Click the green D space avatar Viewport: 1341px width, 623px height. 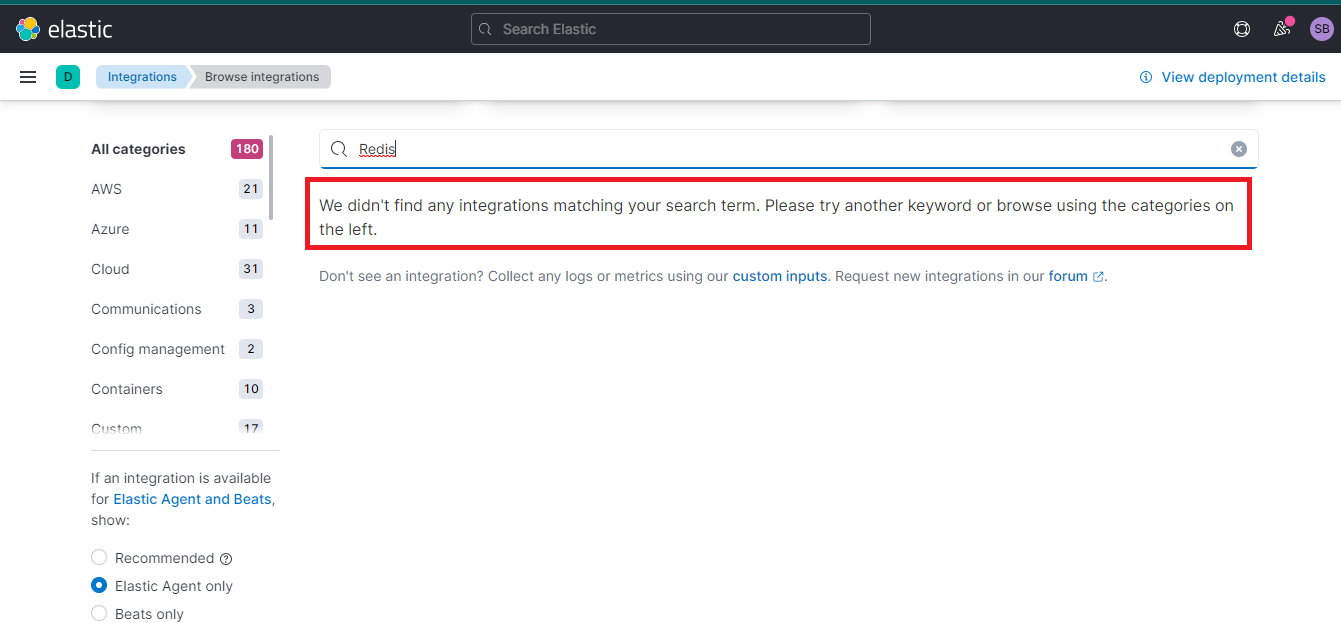(x=68, y=77)
